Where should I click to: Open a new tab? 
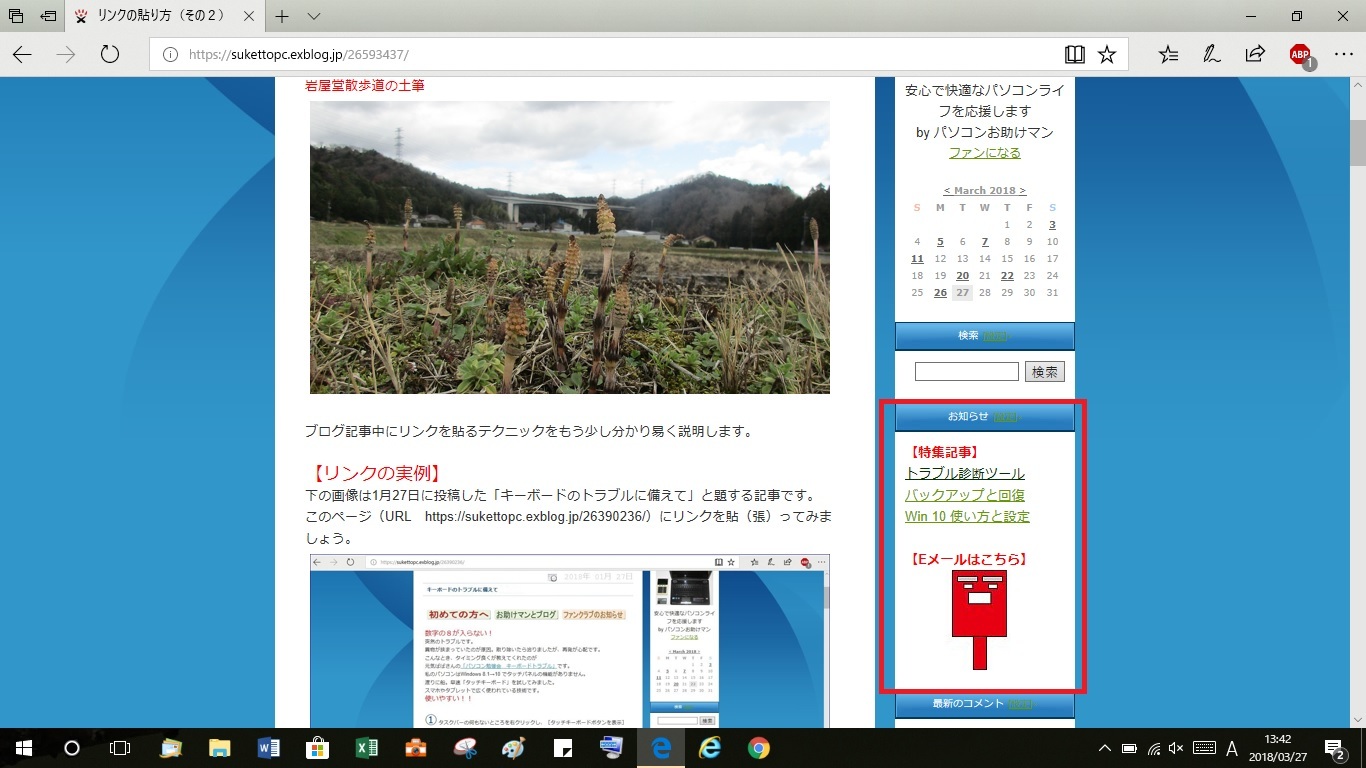coord(283,16)
